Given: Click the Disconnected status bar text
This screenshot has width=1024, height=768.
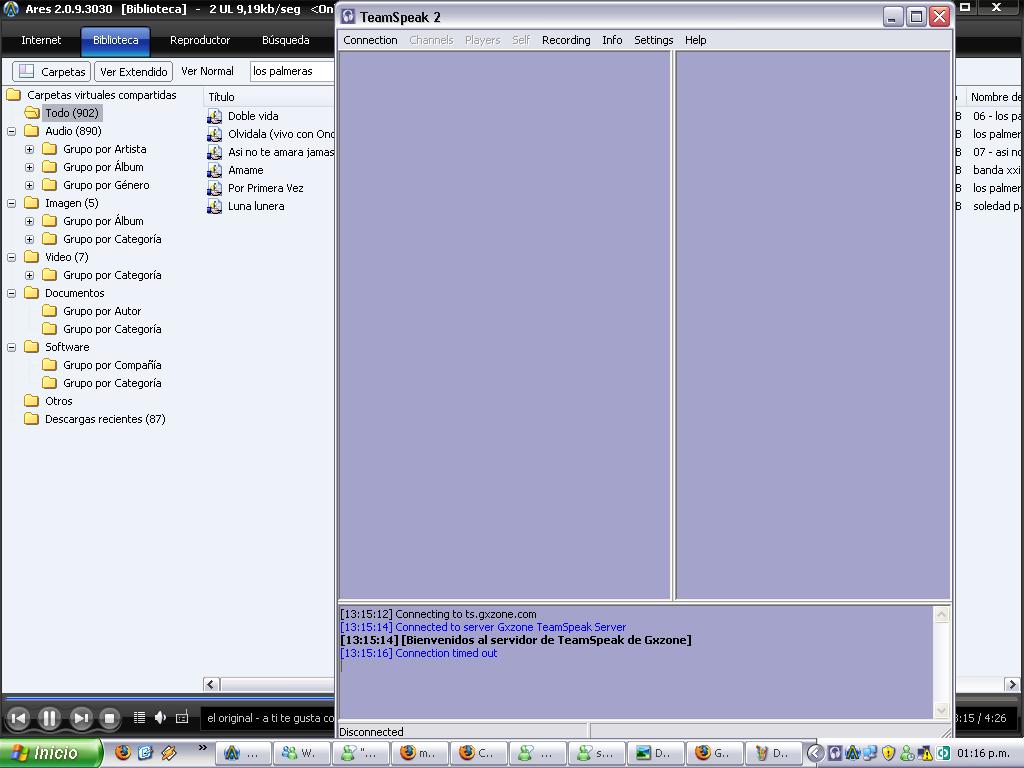Looking at the screenshot, I should point(372,732).
